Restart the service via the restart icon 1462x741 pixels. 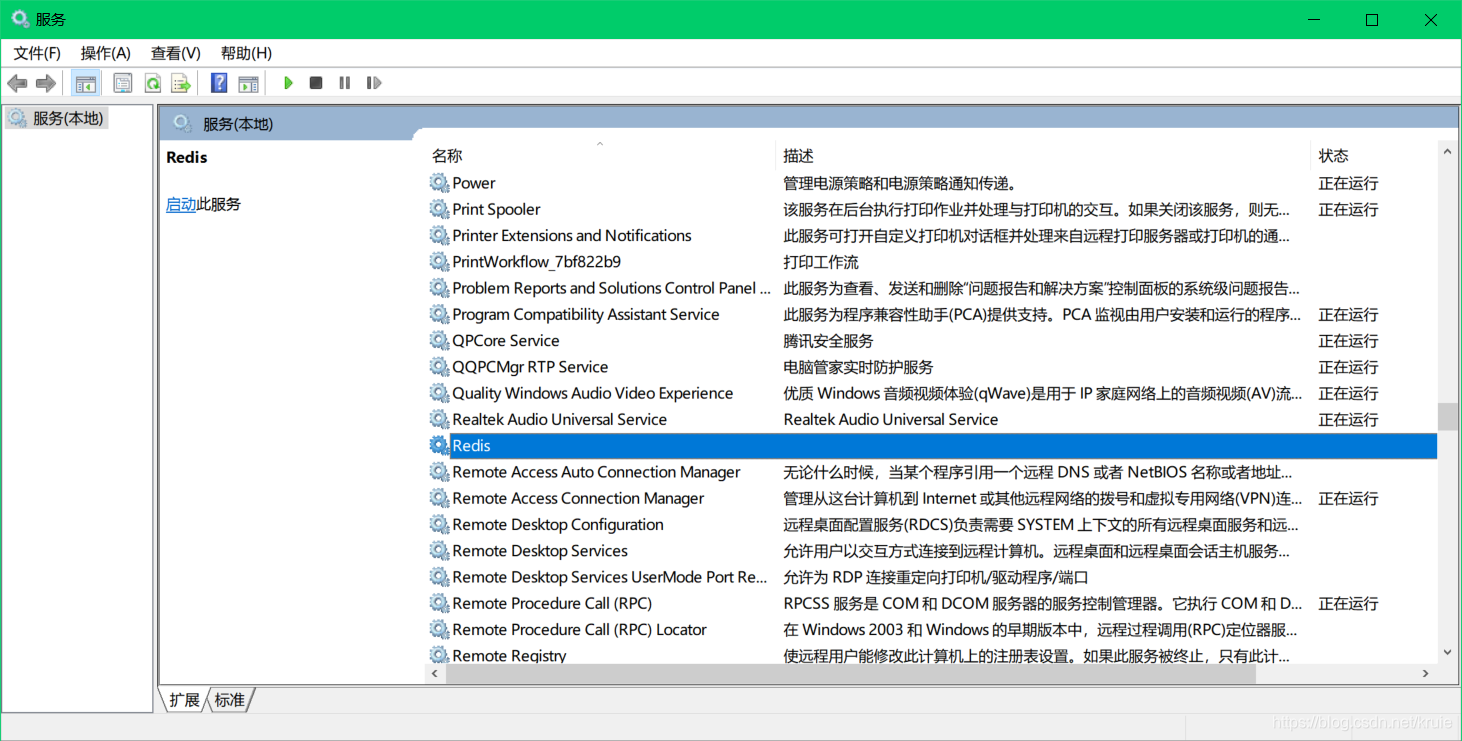tap(373, 82)
